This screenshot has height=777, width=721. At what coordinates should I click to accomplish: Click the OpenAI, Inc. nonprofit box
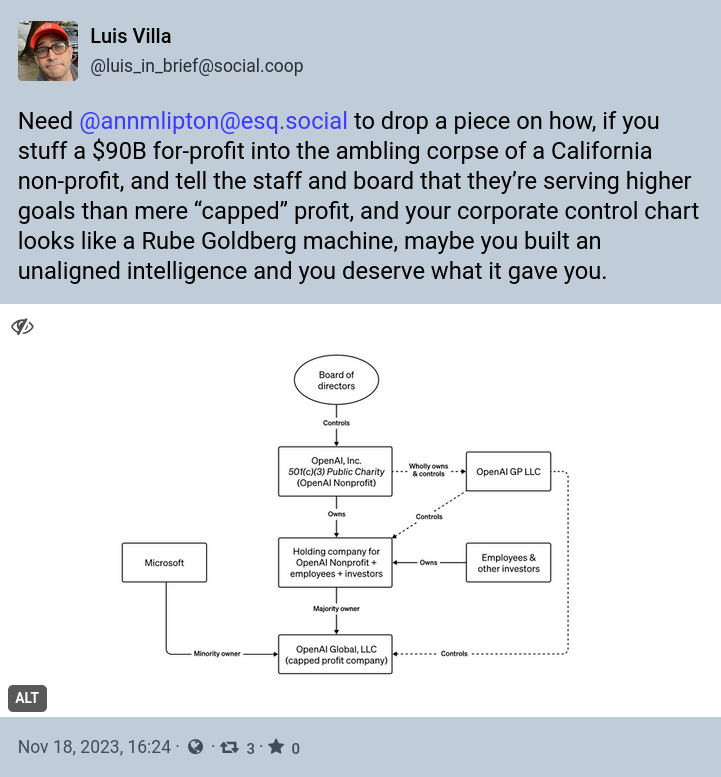tap(335, 471)
